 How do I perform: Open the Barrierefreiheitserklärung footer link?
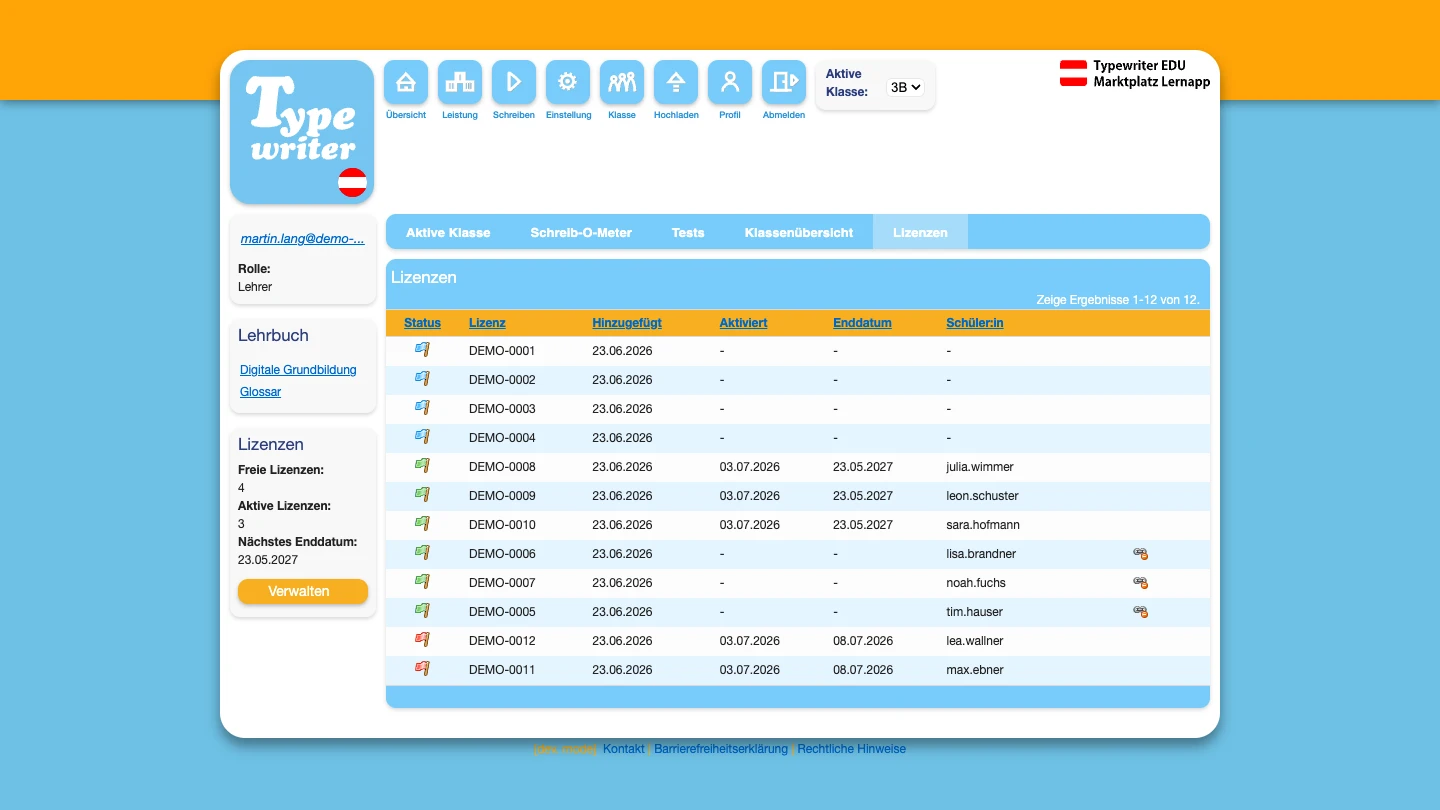(721, 749)
